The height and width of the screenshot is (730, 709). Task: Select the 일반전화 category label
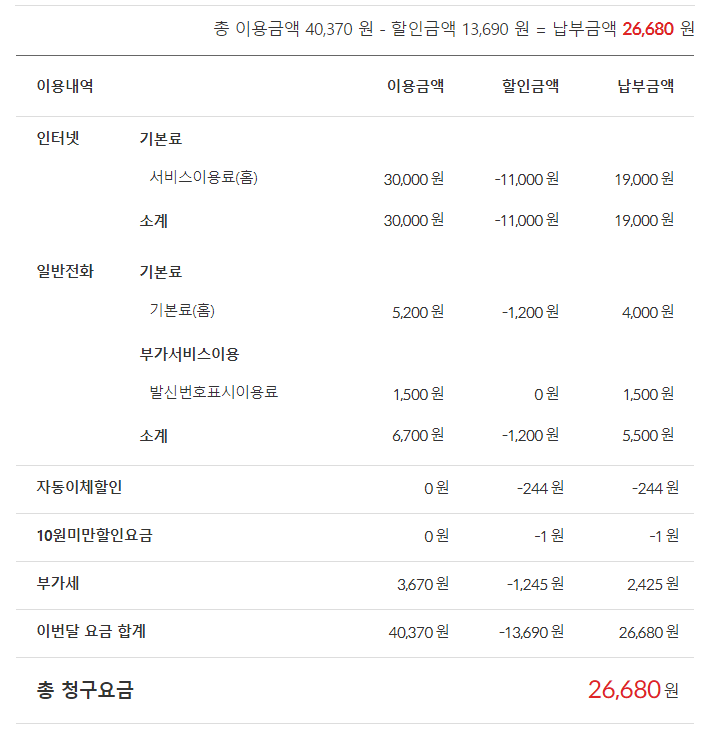coord(65,271)
